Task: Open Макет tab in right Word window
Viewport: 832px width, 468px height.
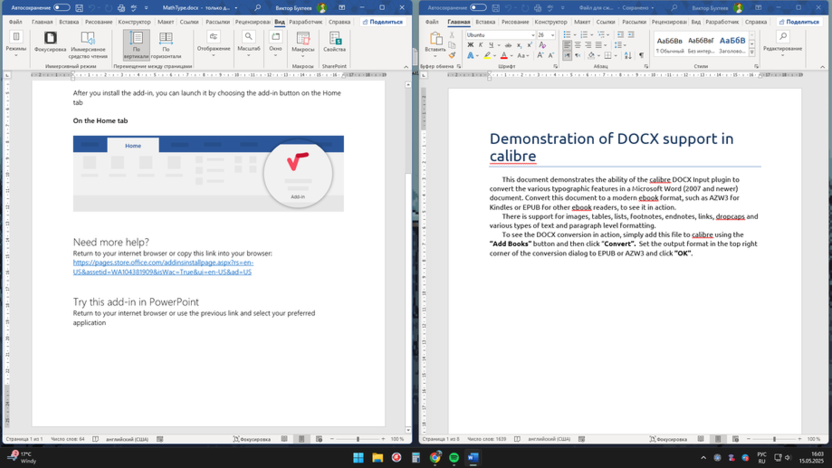Action: (582, 22)
